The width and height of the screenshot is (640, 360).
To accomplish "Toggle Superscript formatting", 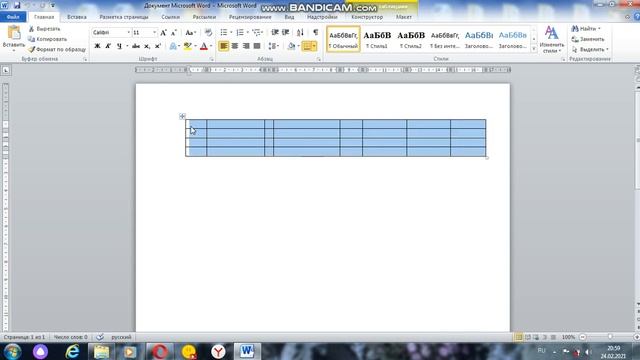I will click(x=158, y=46).
